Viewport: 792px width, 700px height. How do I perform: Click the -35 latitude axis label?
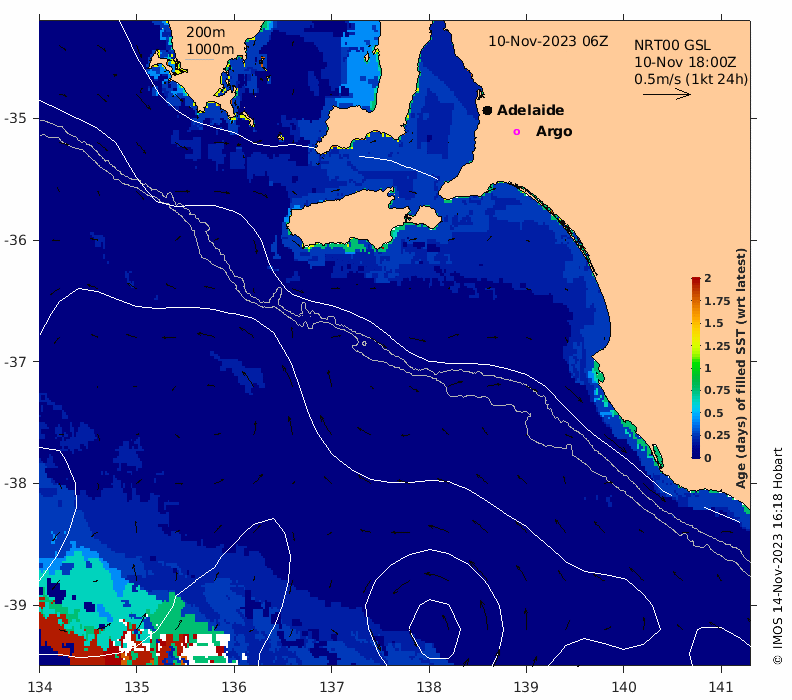(x=15, y=118)
